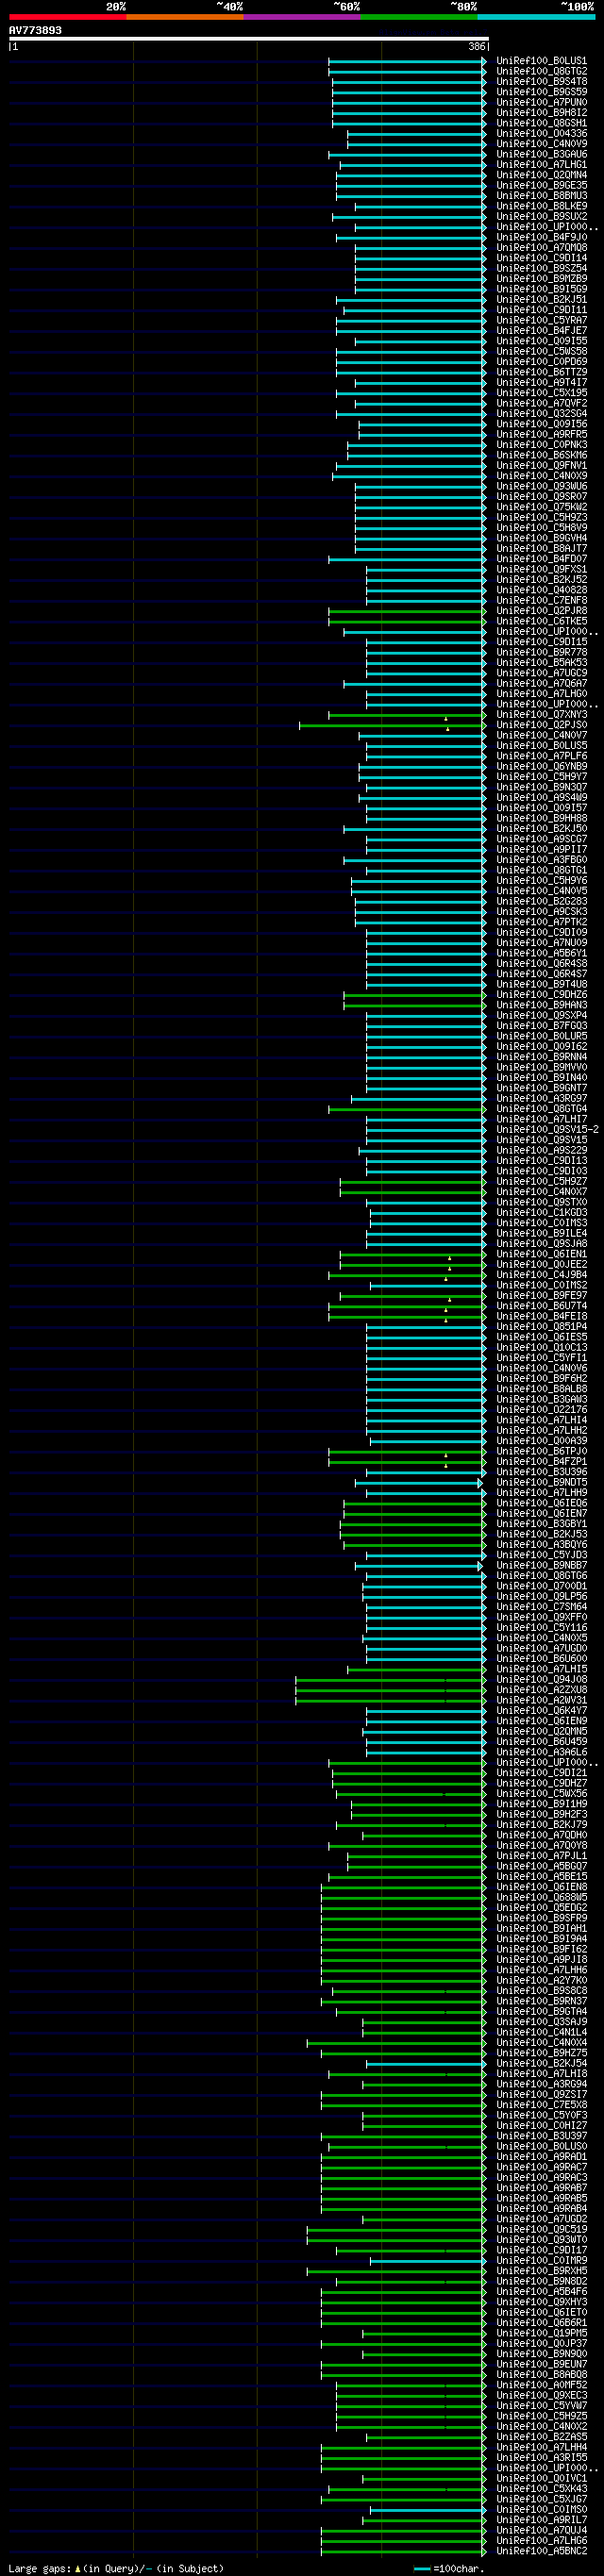This screenshot has width=604, height=2576.
Task: Click the label UniRef100_Q2PJS0
Action: coord(542,725)
